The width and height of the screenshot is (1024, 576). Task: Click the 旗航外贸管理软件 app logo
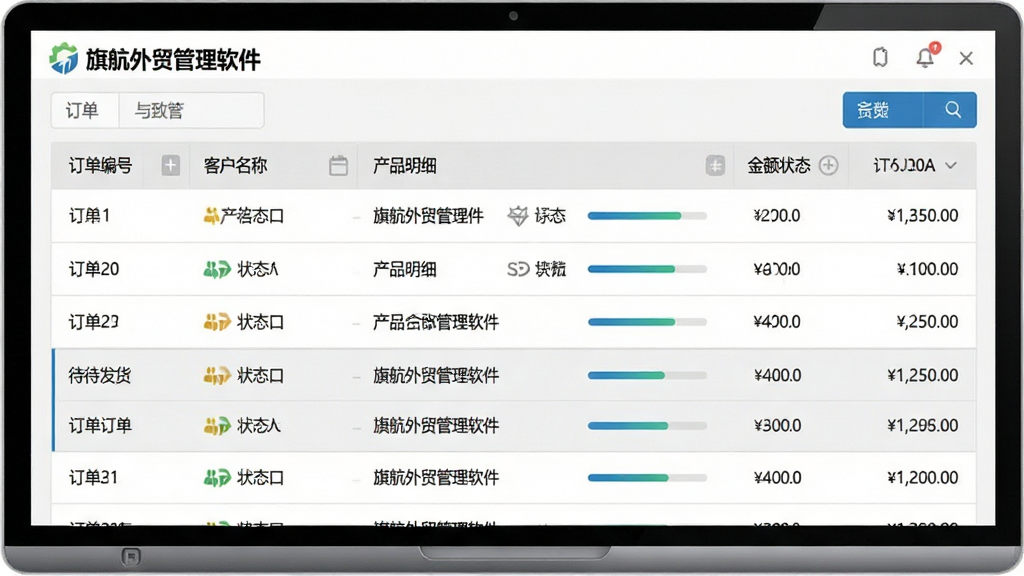63,58
